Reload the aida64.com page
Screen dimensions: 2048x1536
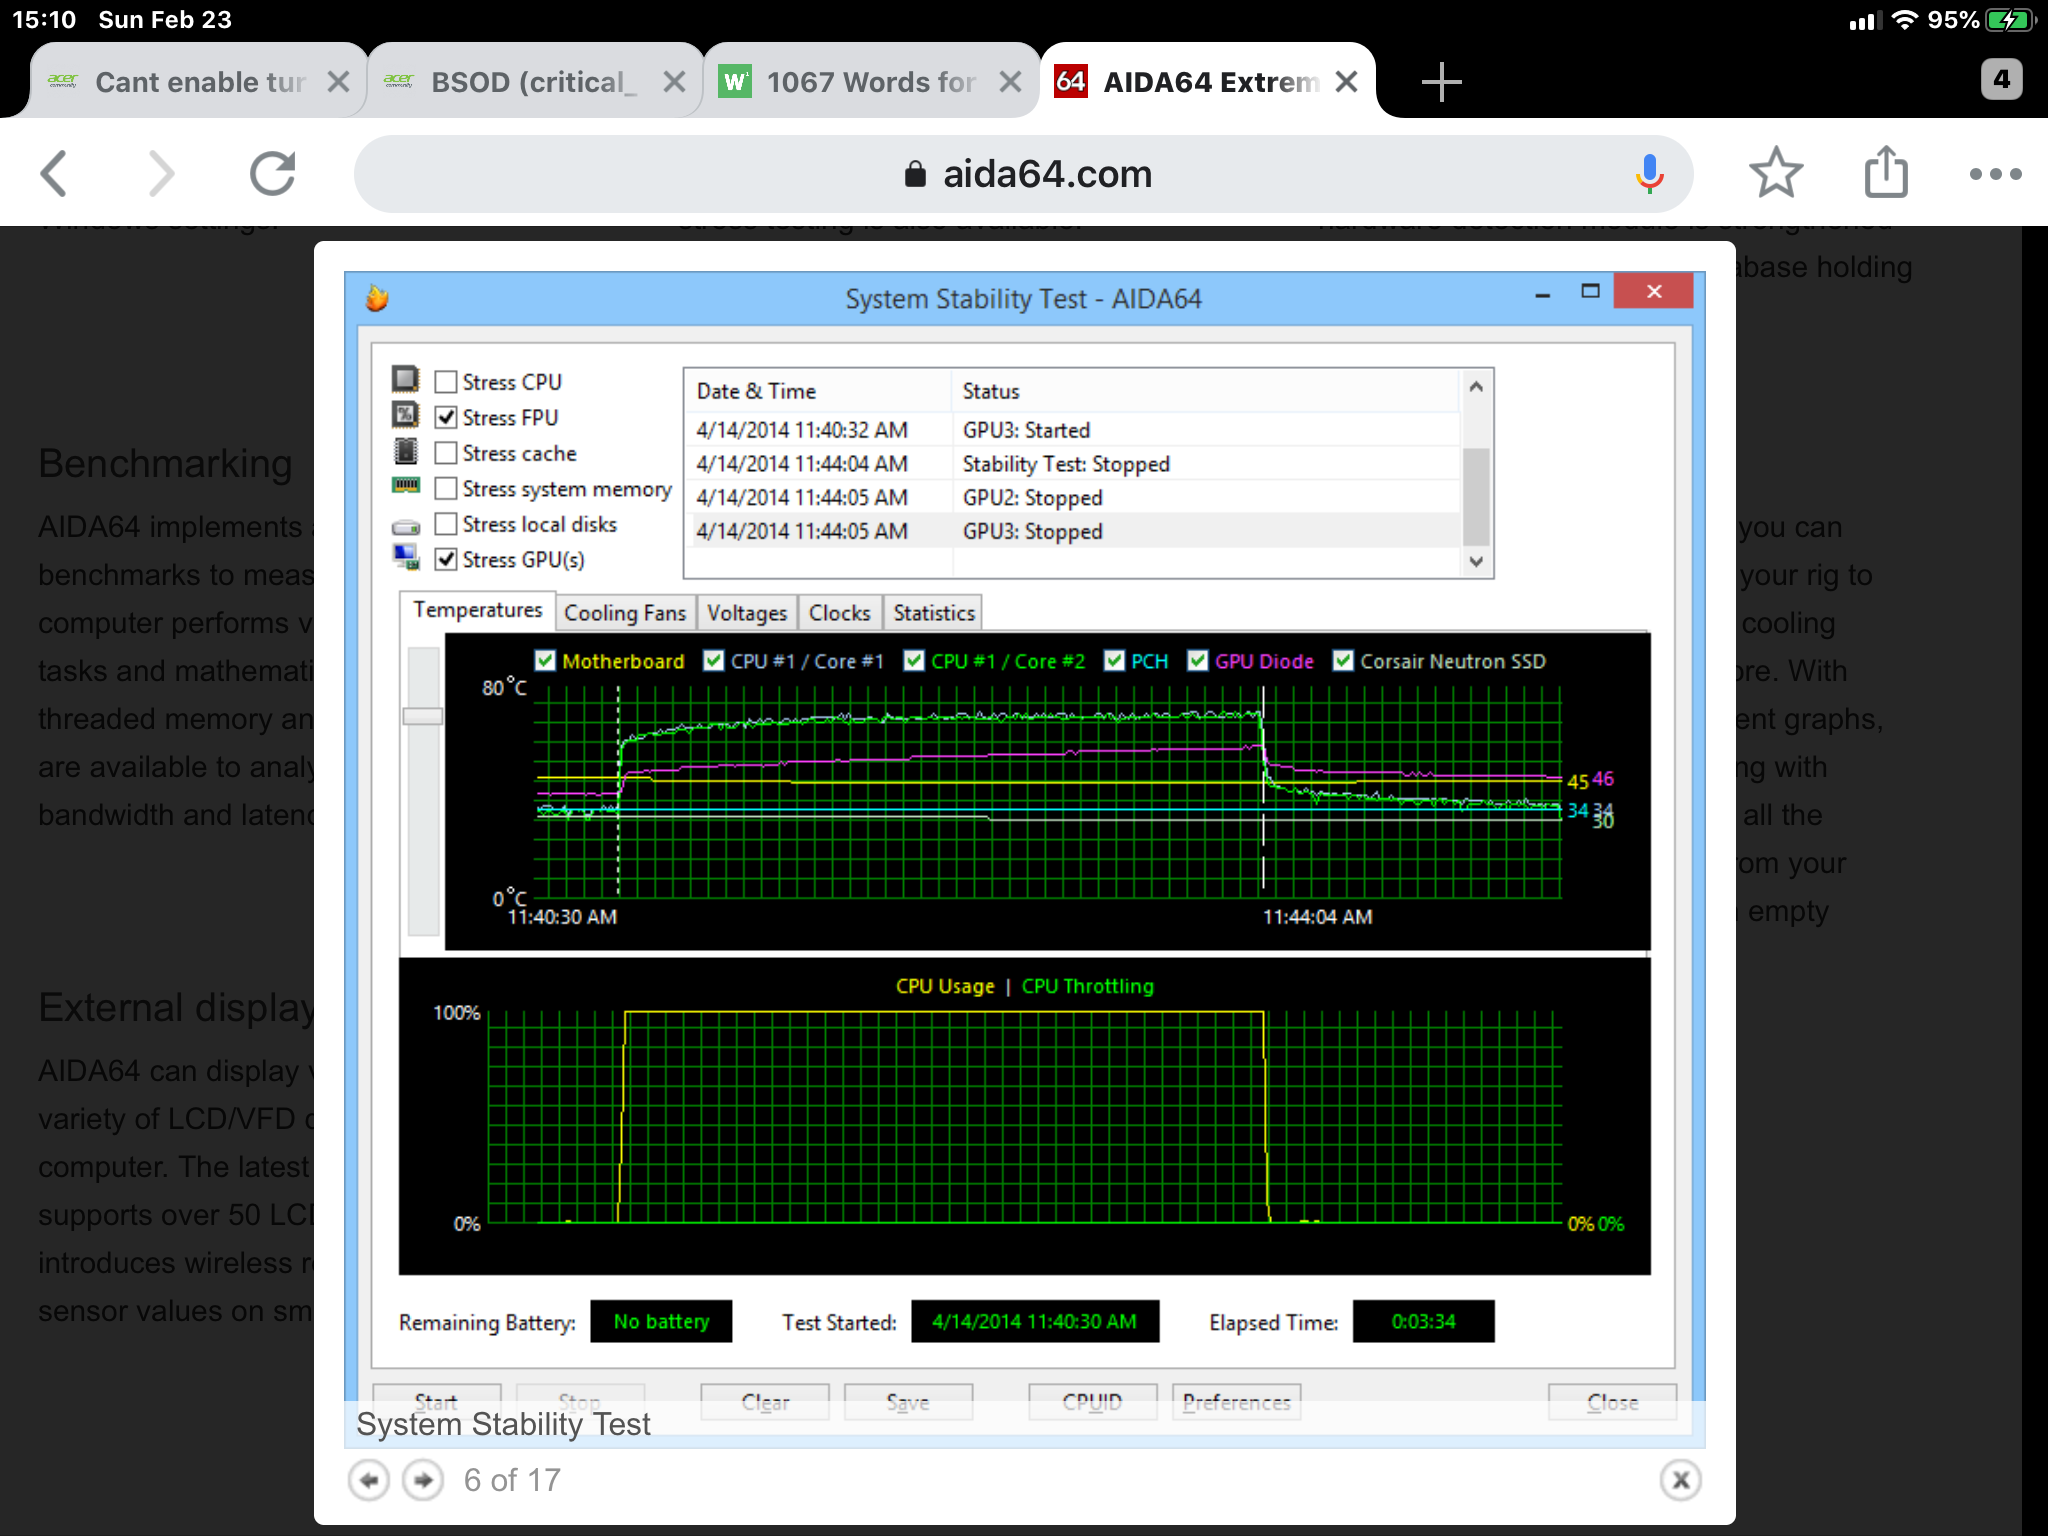[x=272, y=174]
